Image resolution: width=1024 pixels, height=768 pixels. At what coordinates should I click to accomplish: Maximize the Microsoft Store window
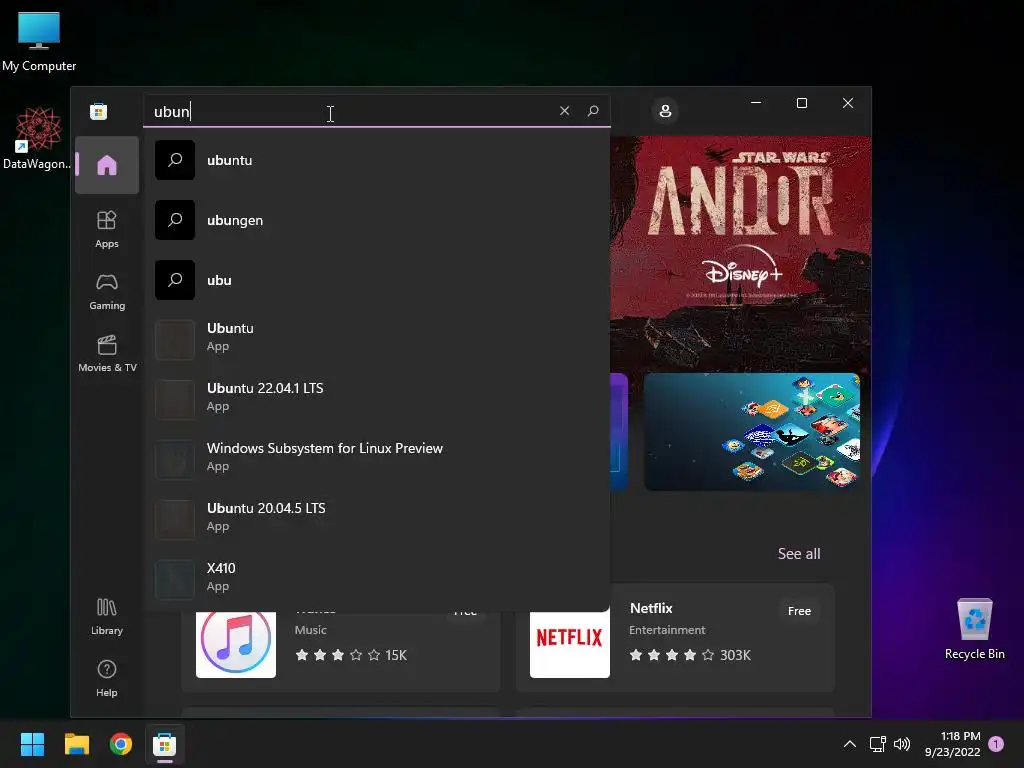click(x=802, y=103)
